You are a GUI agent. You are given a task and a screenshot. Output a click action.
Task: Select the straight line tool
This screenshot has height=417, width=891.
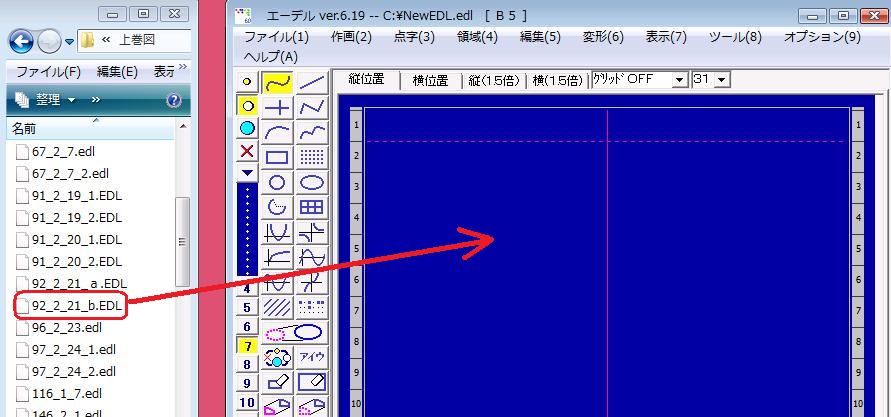point(312,82)
